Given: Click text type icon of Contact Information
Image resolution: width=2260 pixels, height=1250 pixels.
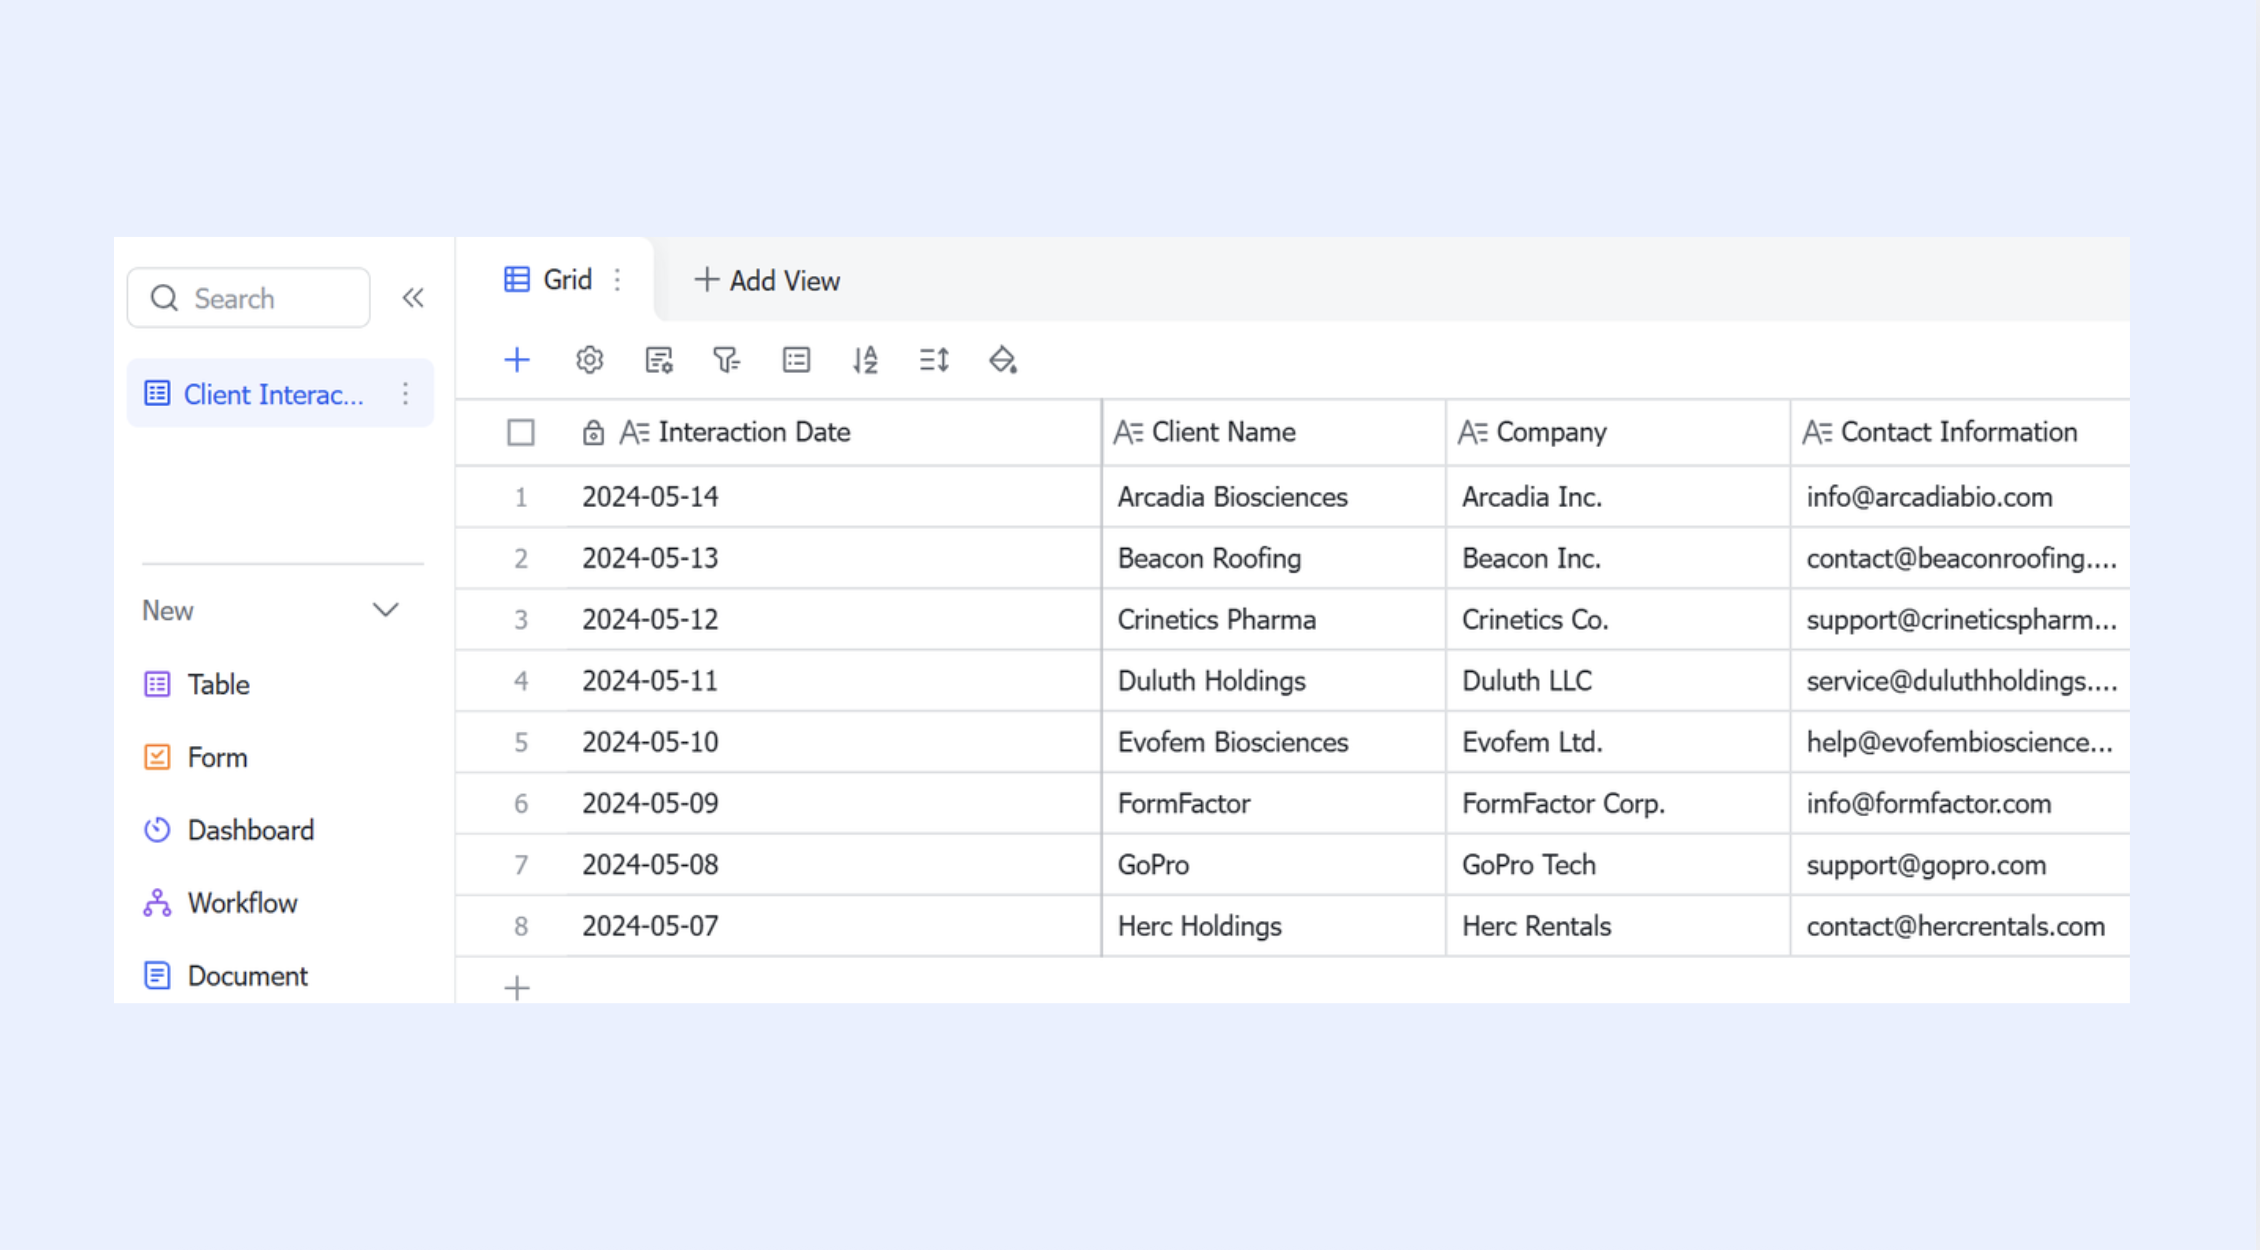Looking at the screenshot, I should click(1817, 432).
